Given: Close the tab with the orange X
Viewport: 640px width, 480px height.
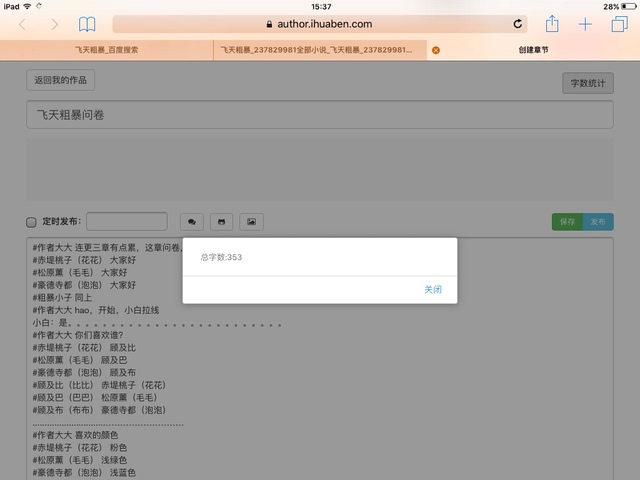Looking at the screenshot, I should 436,49.
